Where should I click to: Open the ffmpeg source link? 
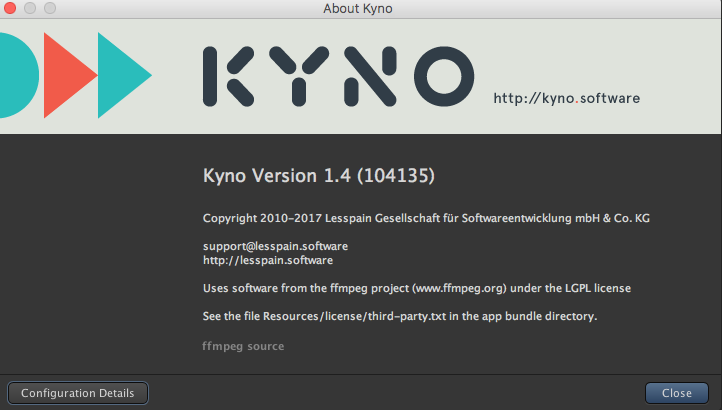pyautogui.click(x=243, y=346)
